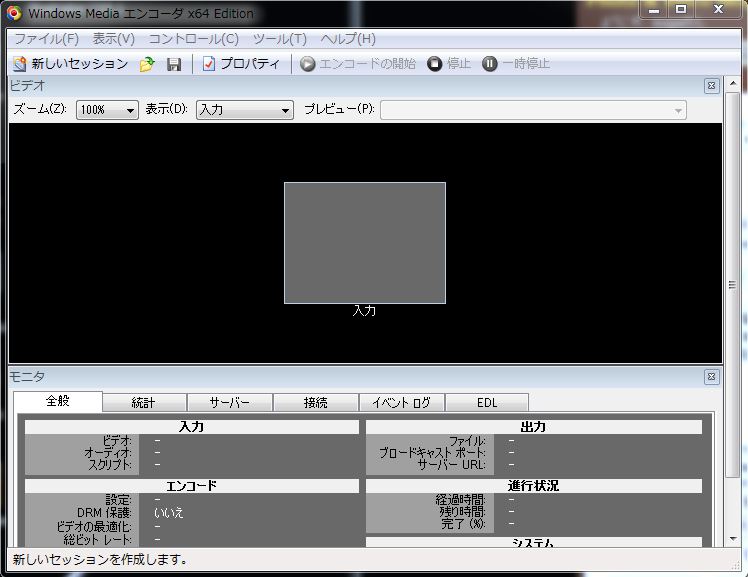
Task: Open プロパティ from the toolbar
Action: click(x=241, y=63)
